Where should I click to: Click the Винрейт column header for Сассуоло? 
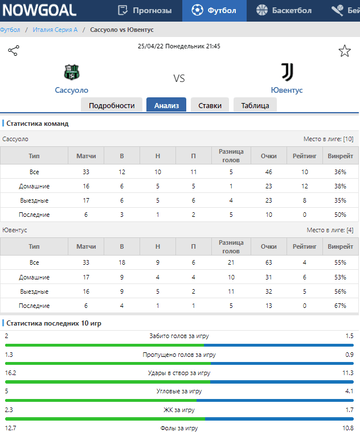tap(340, 156)
